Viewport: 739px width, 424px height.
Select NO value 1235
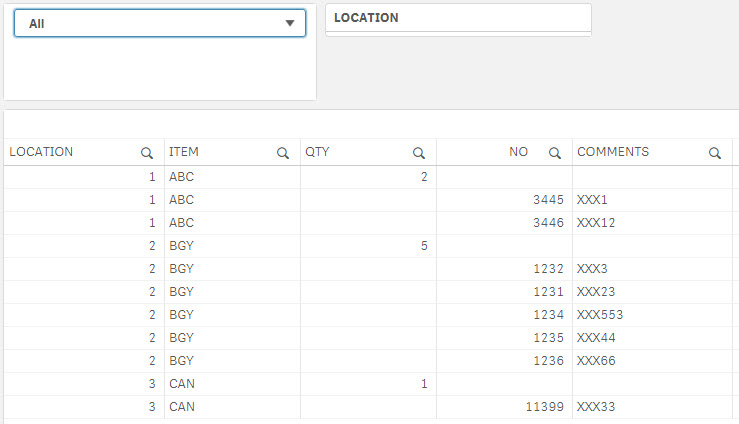pyautogui.click(x=548, y=338)
